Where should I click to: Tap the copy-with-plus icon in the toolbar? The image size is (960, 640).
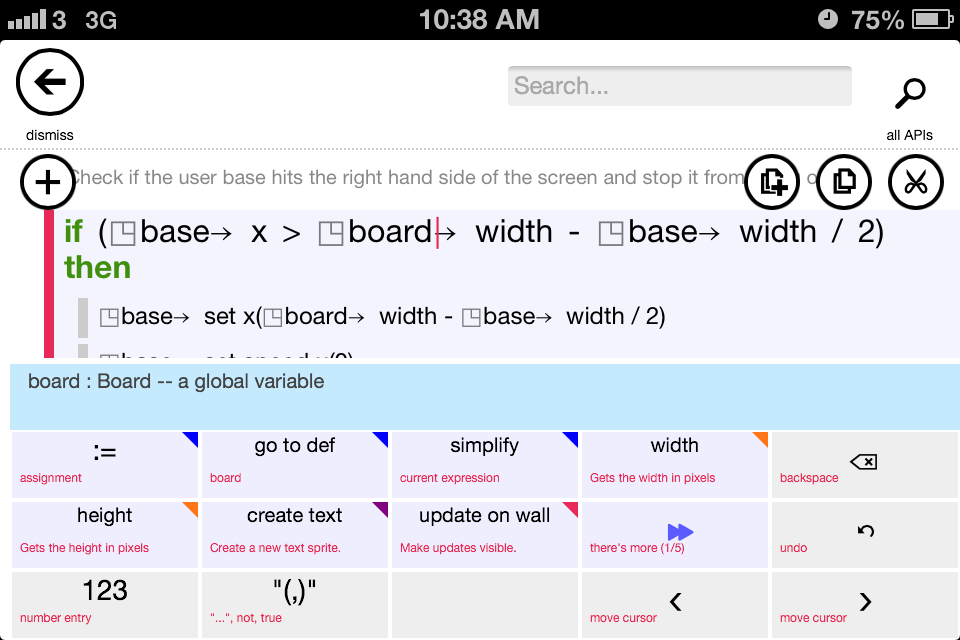771,182
